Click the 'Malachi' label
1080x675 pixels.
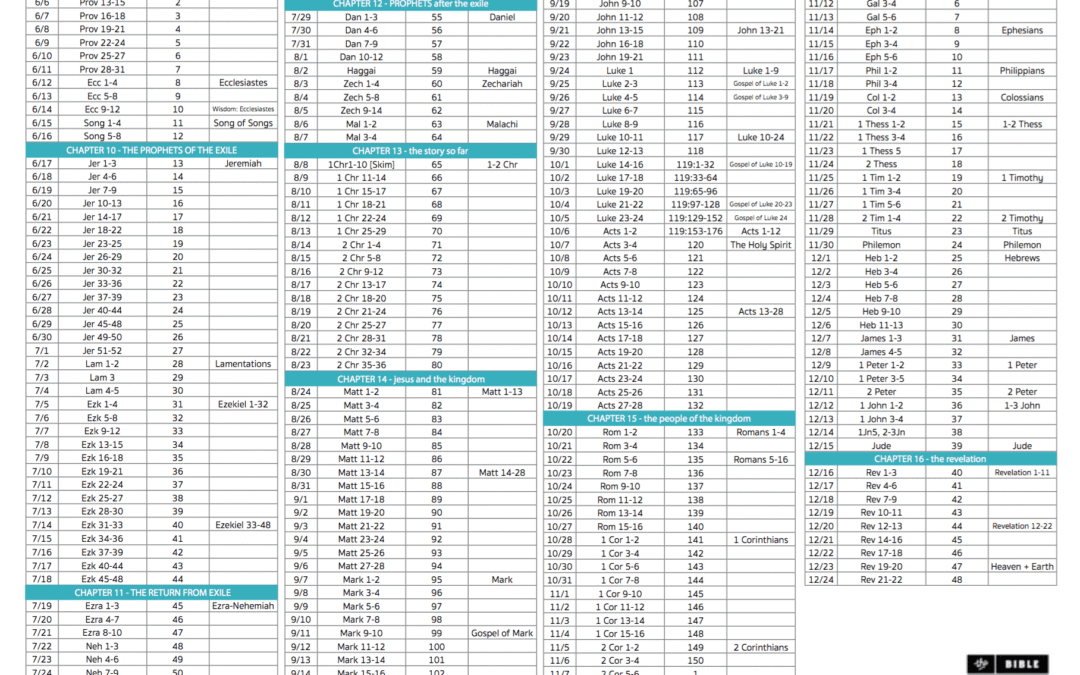point(502,124)
